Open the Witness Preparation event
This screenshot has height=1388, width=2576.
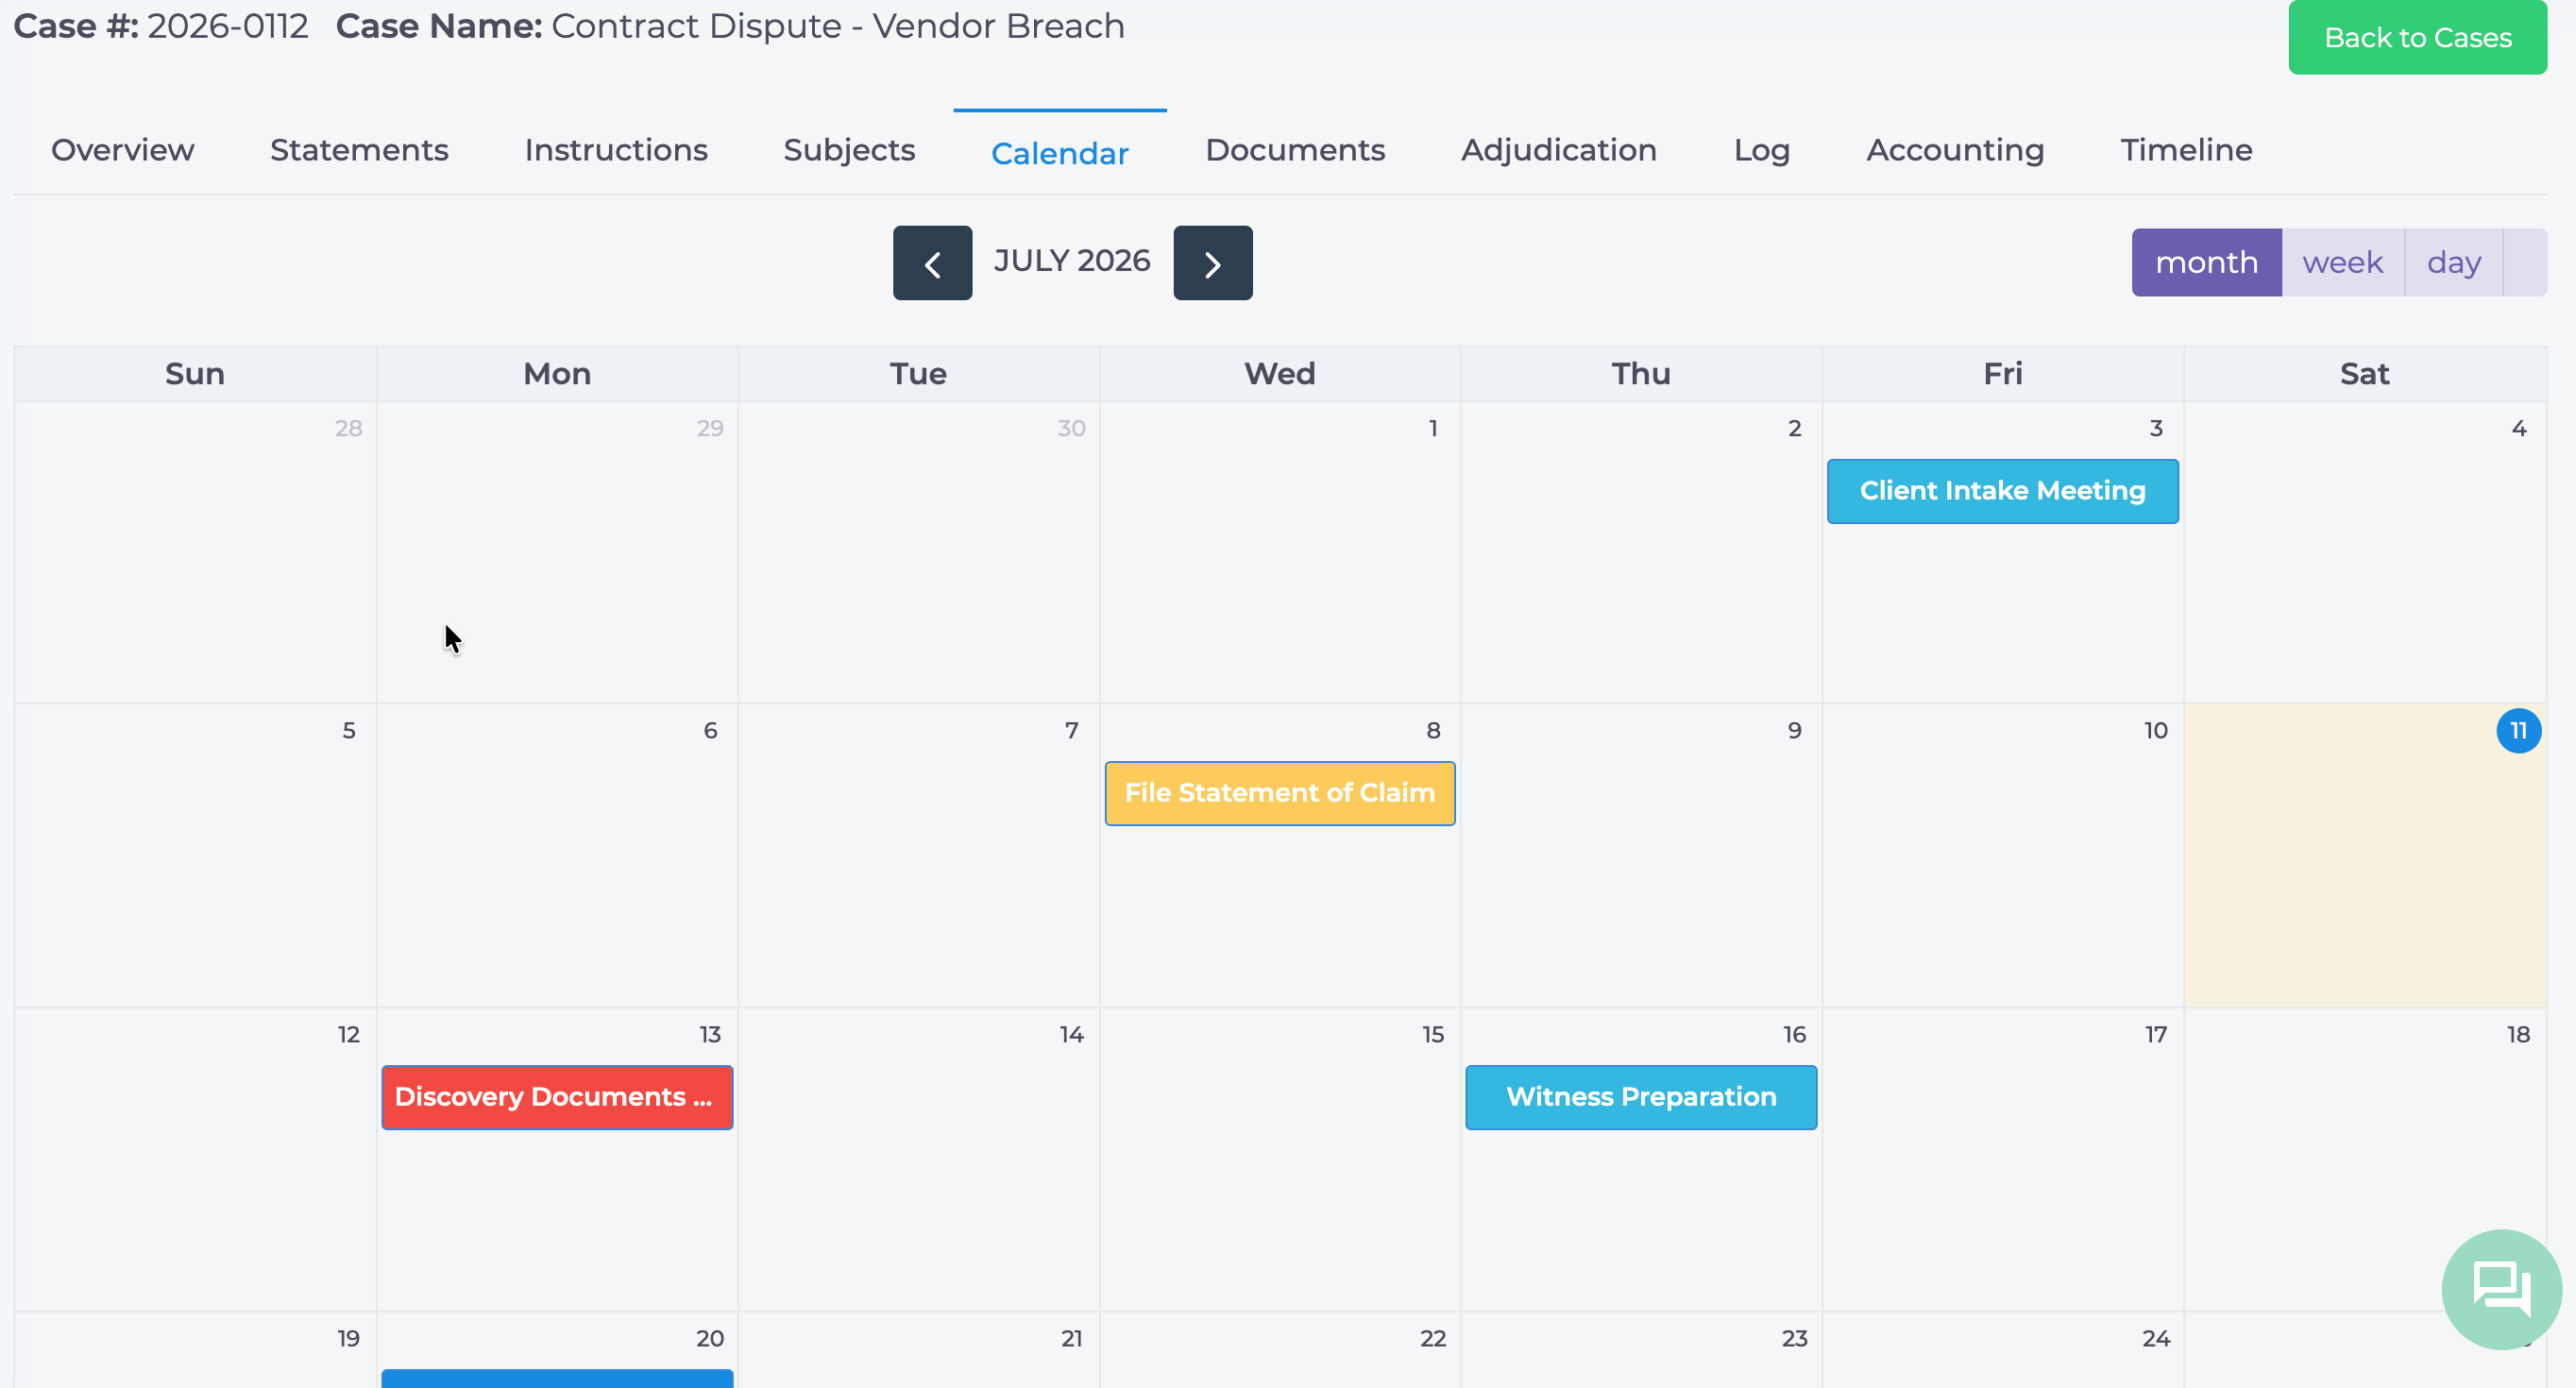click(x=1640, y=1097)
